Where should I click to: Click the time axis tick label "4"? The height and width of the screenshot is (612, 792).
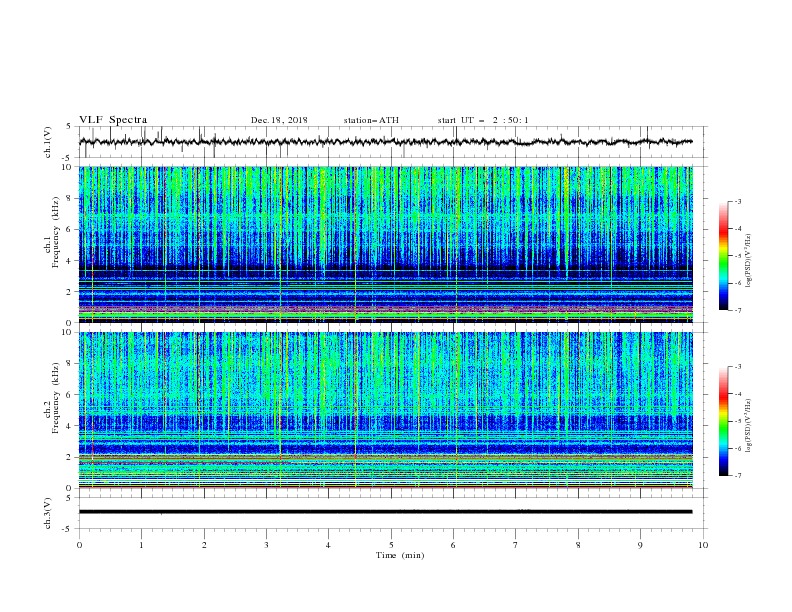(x=328, y=545)
